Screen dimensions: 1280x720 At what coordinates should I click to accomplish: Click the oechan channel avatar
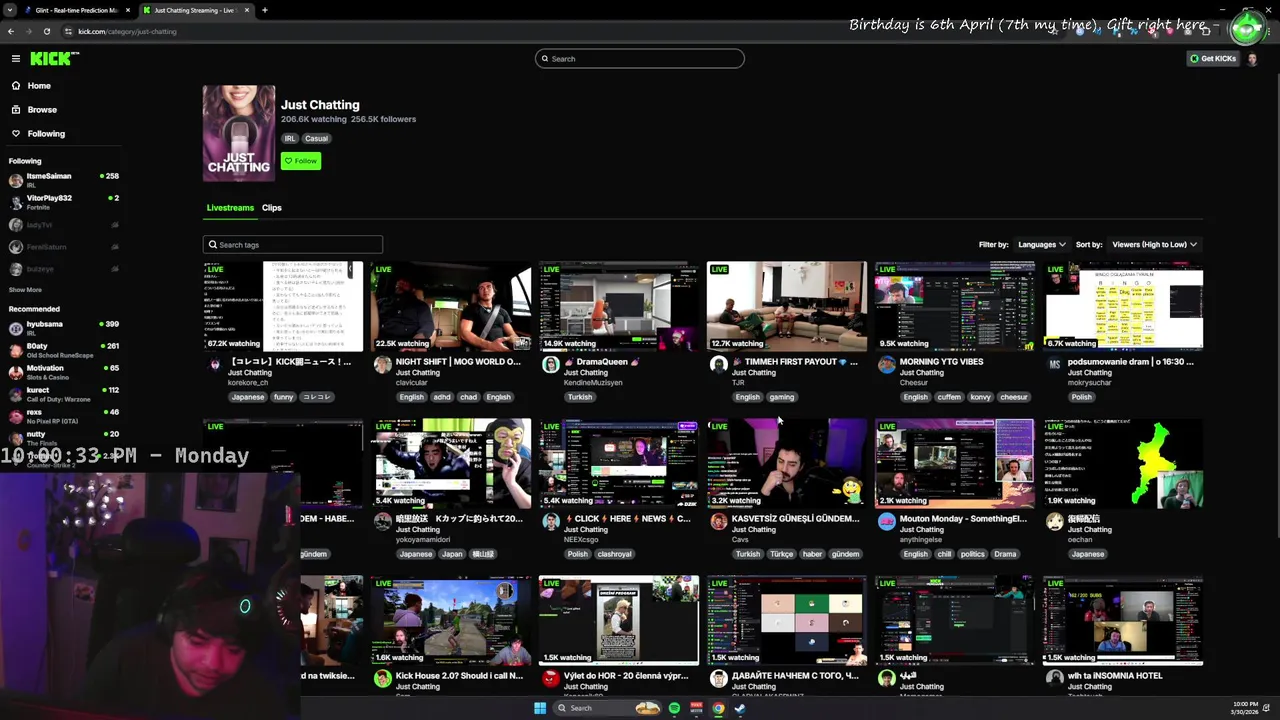[1054, 522]
